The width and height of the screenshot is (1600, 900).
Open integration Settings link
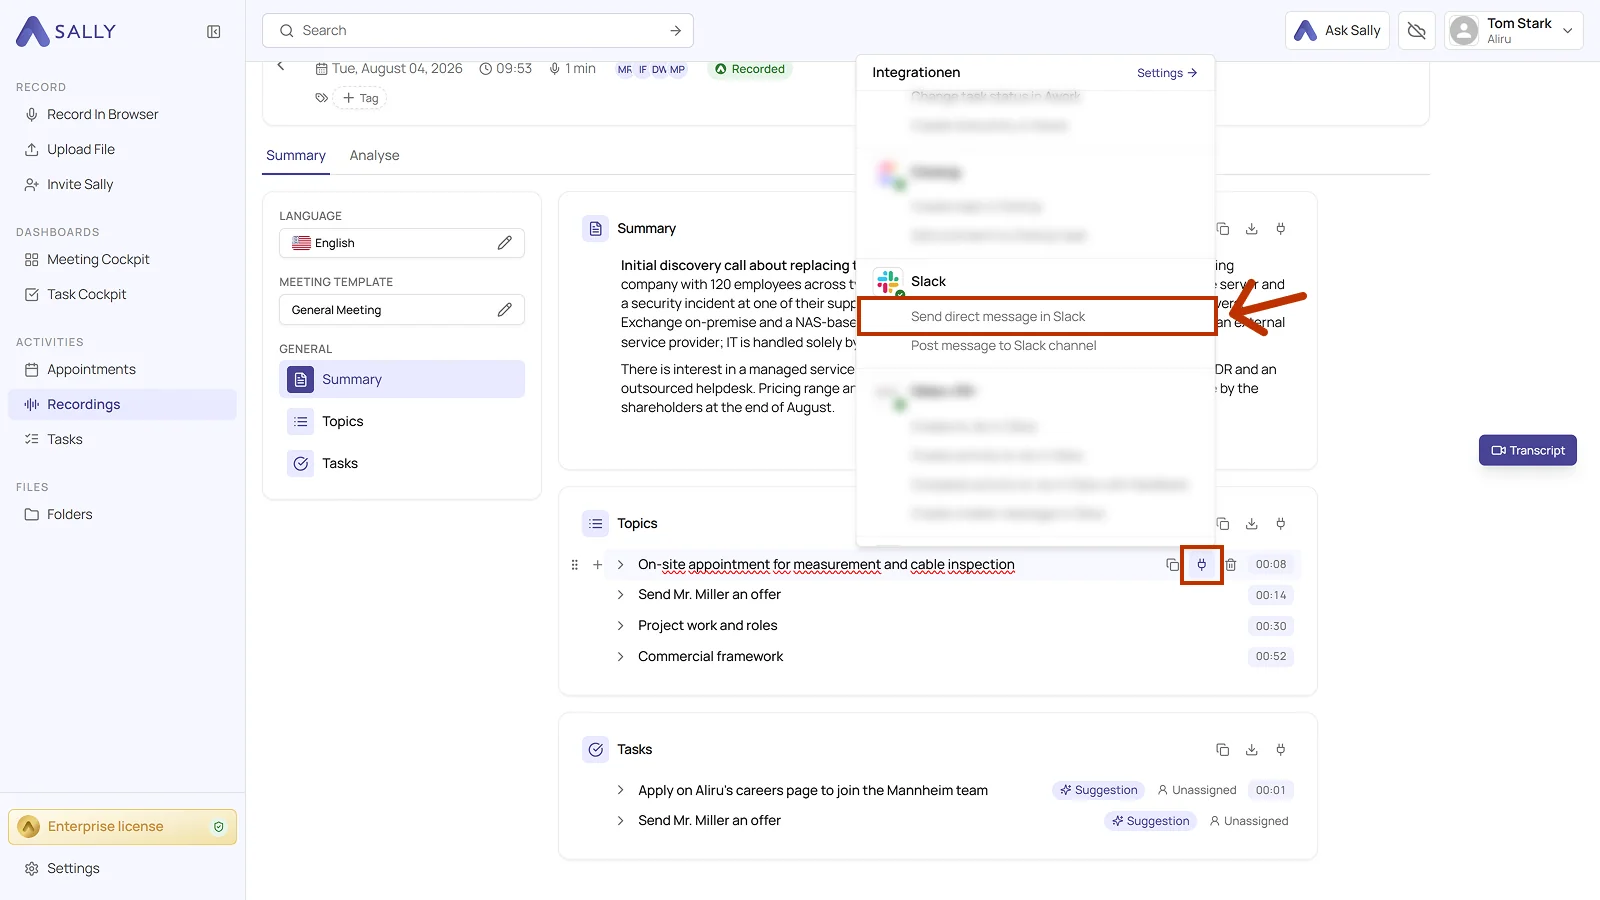click(x=1167, y=73)
